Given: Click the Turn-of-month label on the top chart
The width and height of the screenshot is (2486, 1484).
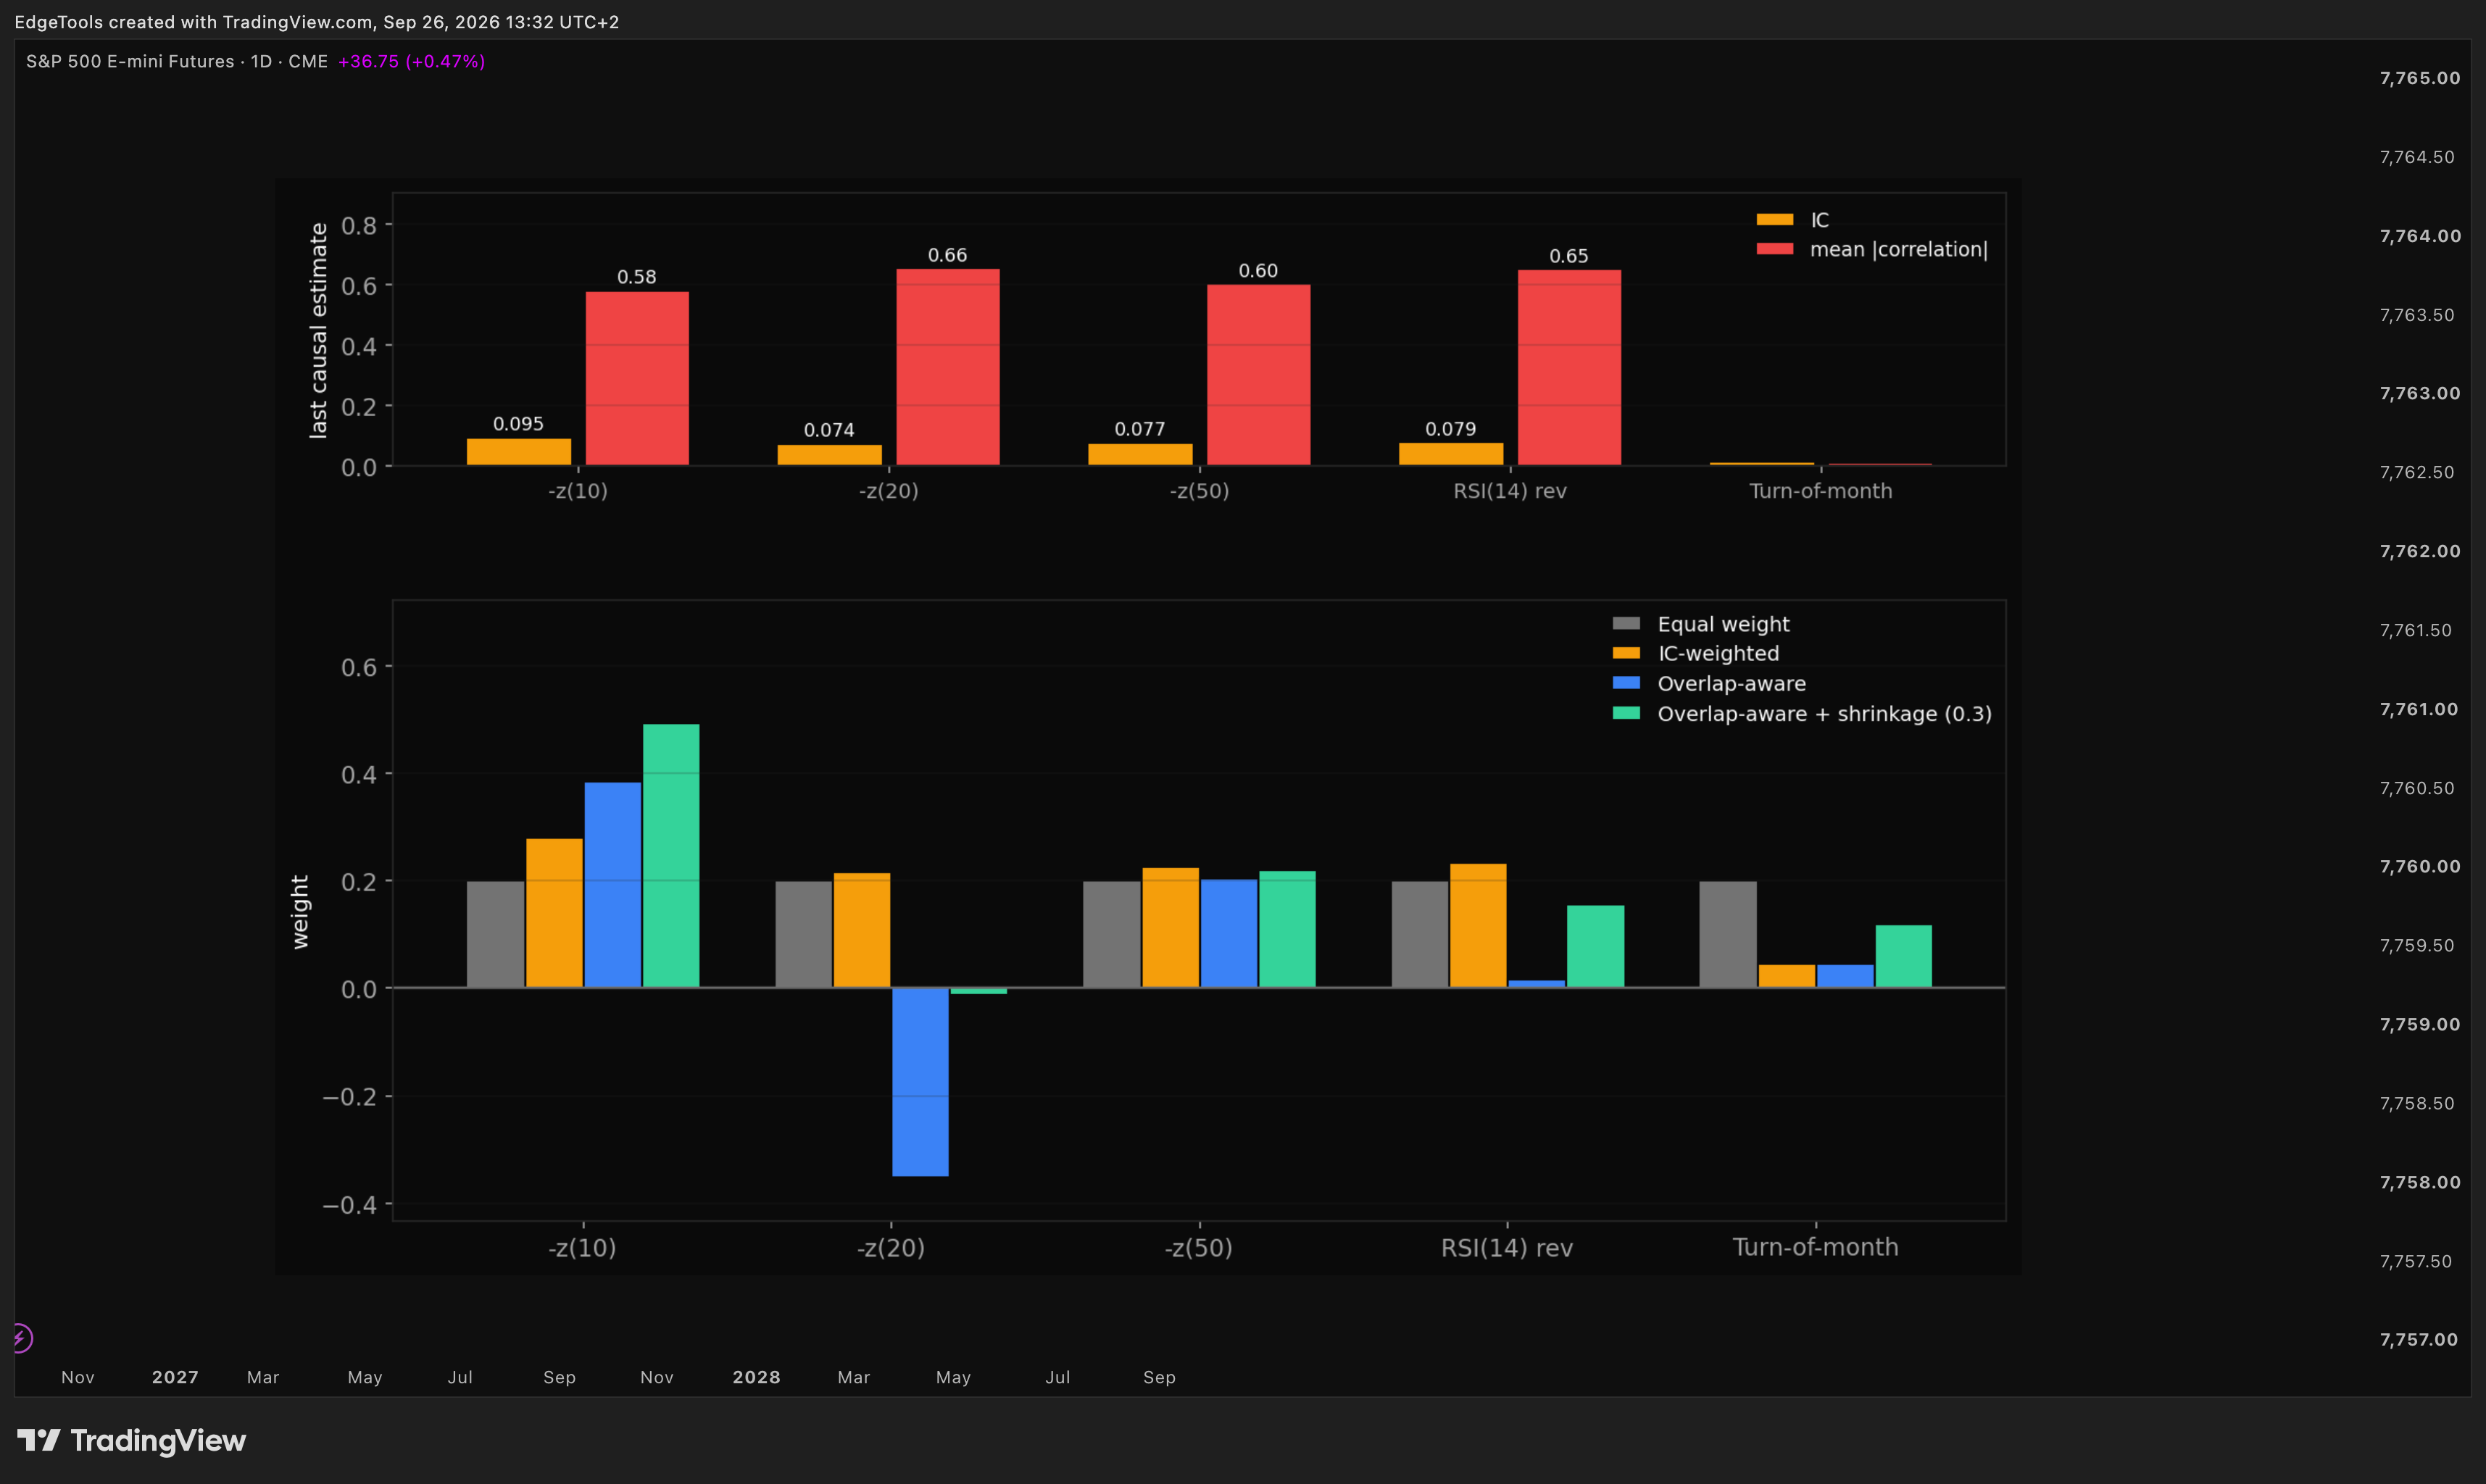Looking at the screenshot, I should tap(1820, 491).
